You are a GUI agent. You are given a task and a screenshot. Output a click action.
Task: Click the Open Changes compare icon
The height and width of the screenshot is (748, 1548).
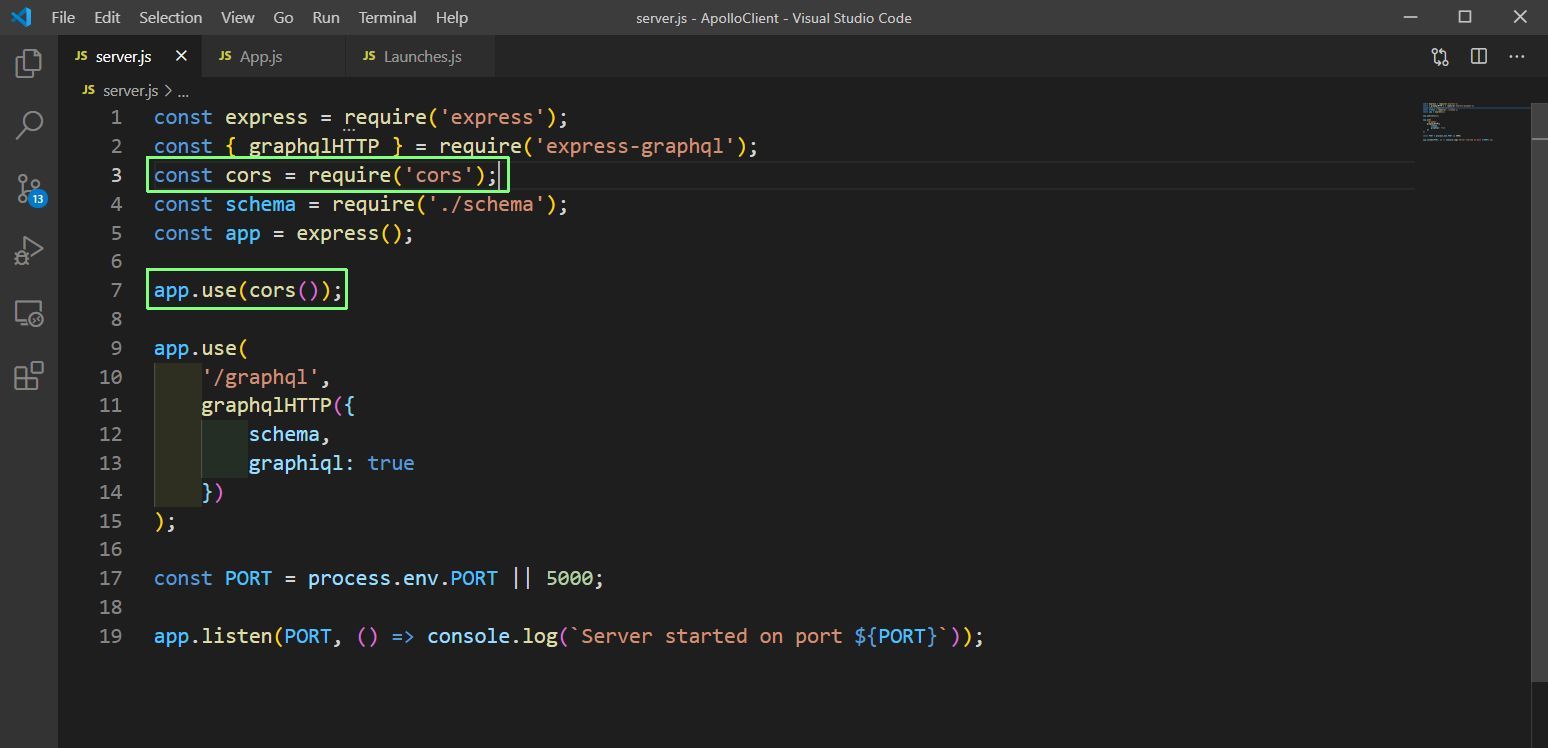pos(1440,57)
